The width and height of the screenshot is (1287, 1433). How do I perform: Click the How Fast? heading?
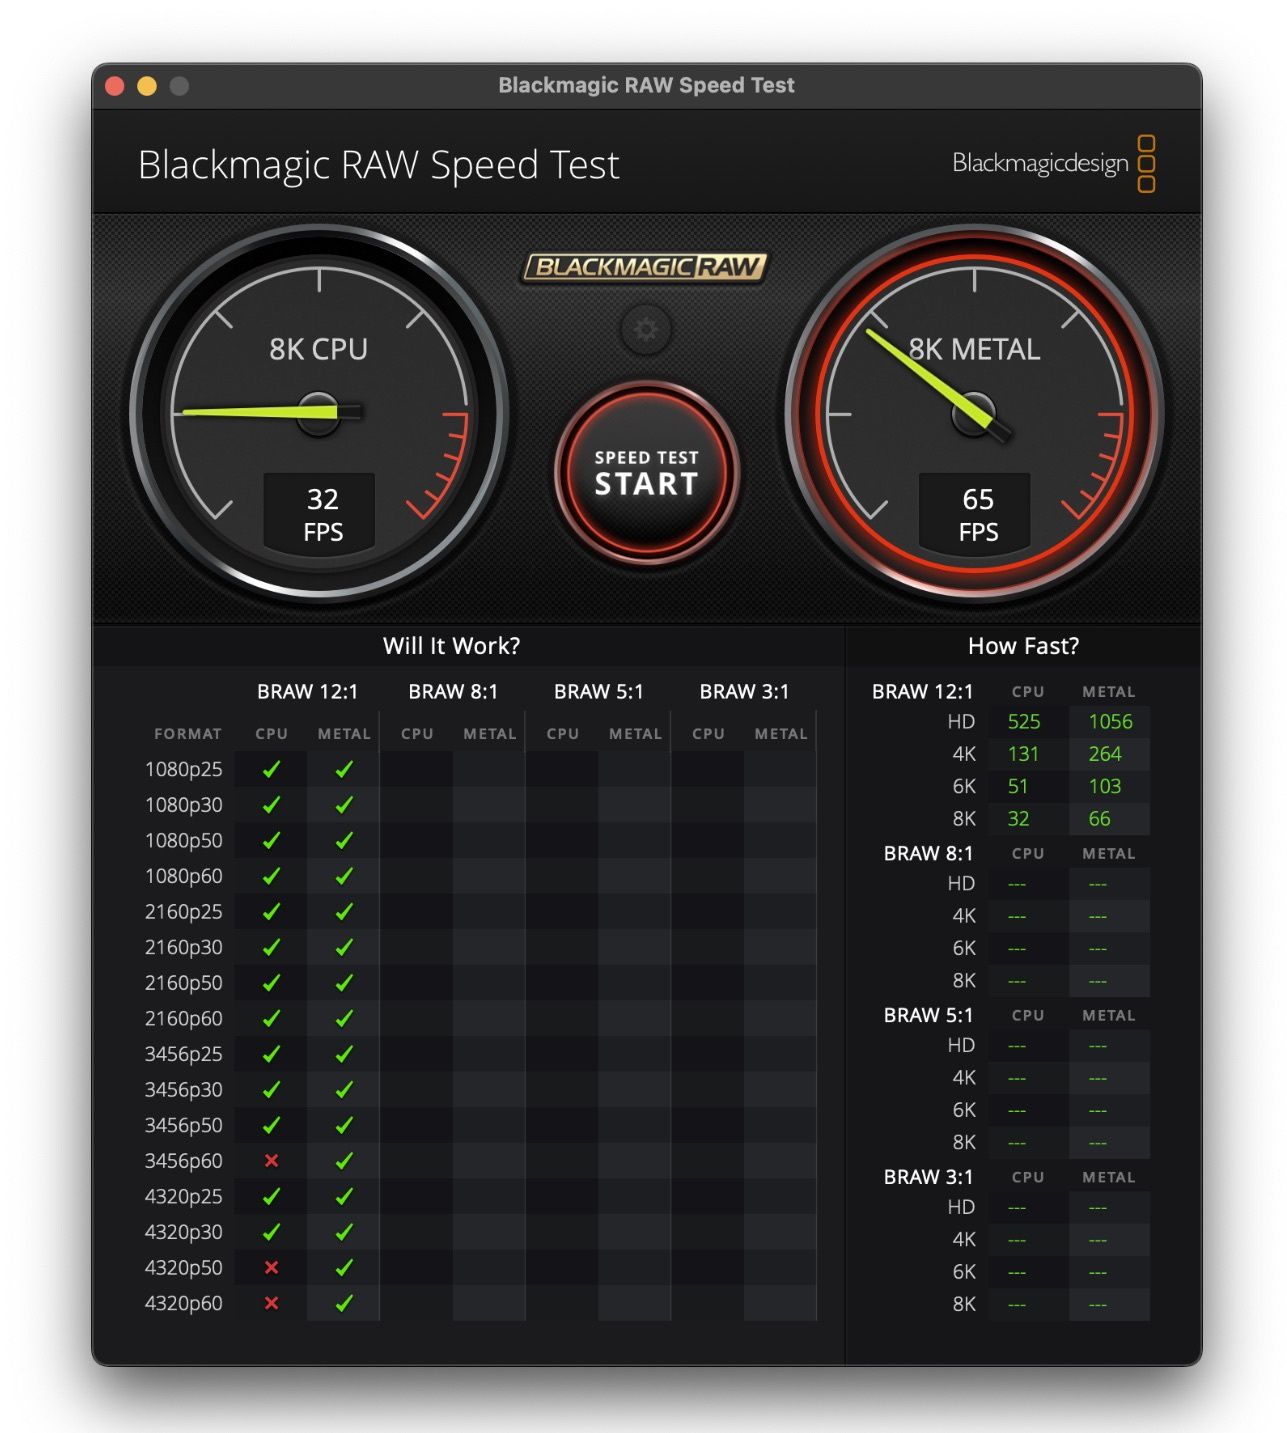pos(1023,646)
